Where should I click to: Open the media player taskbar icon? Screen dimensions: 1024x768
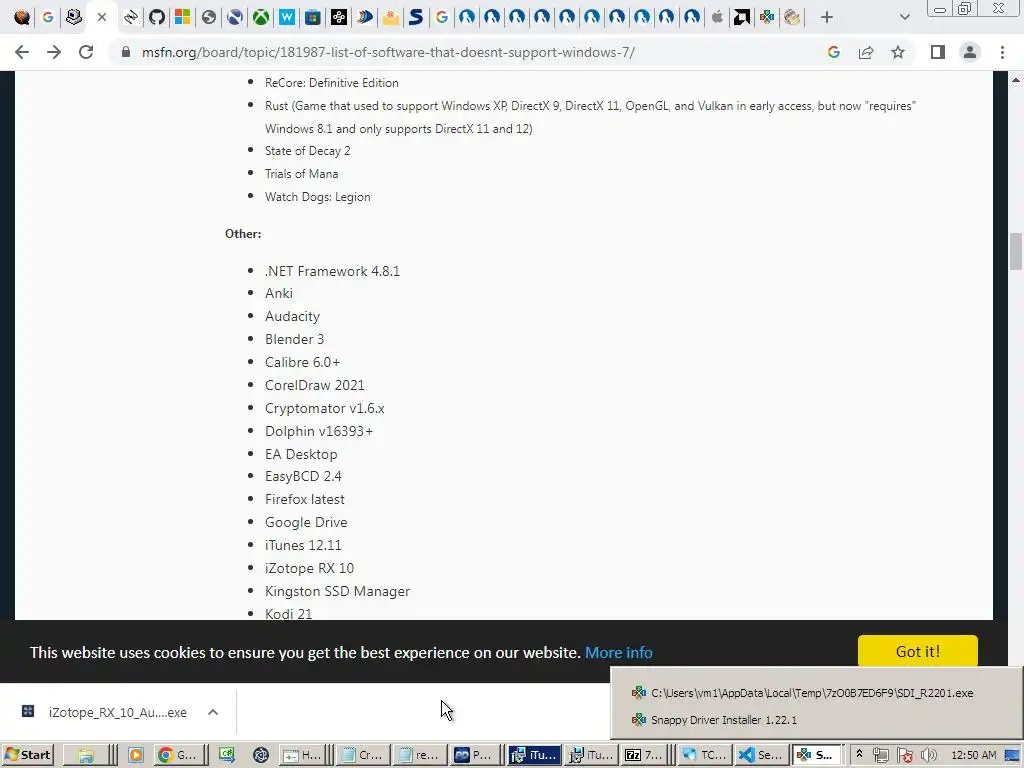[136, 755]
